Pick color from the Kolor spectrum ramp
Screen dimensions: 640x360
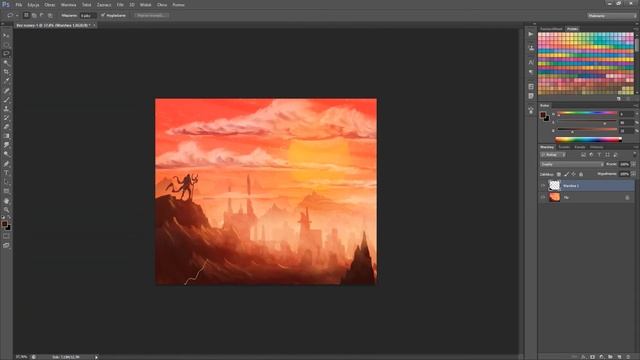coord(588,139)
